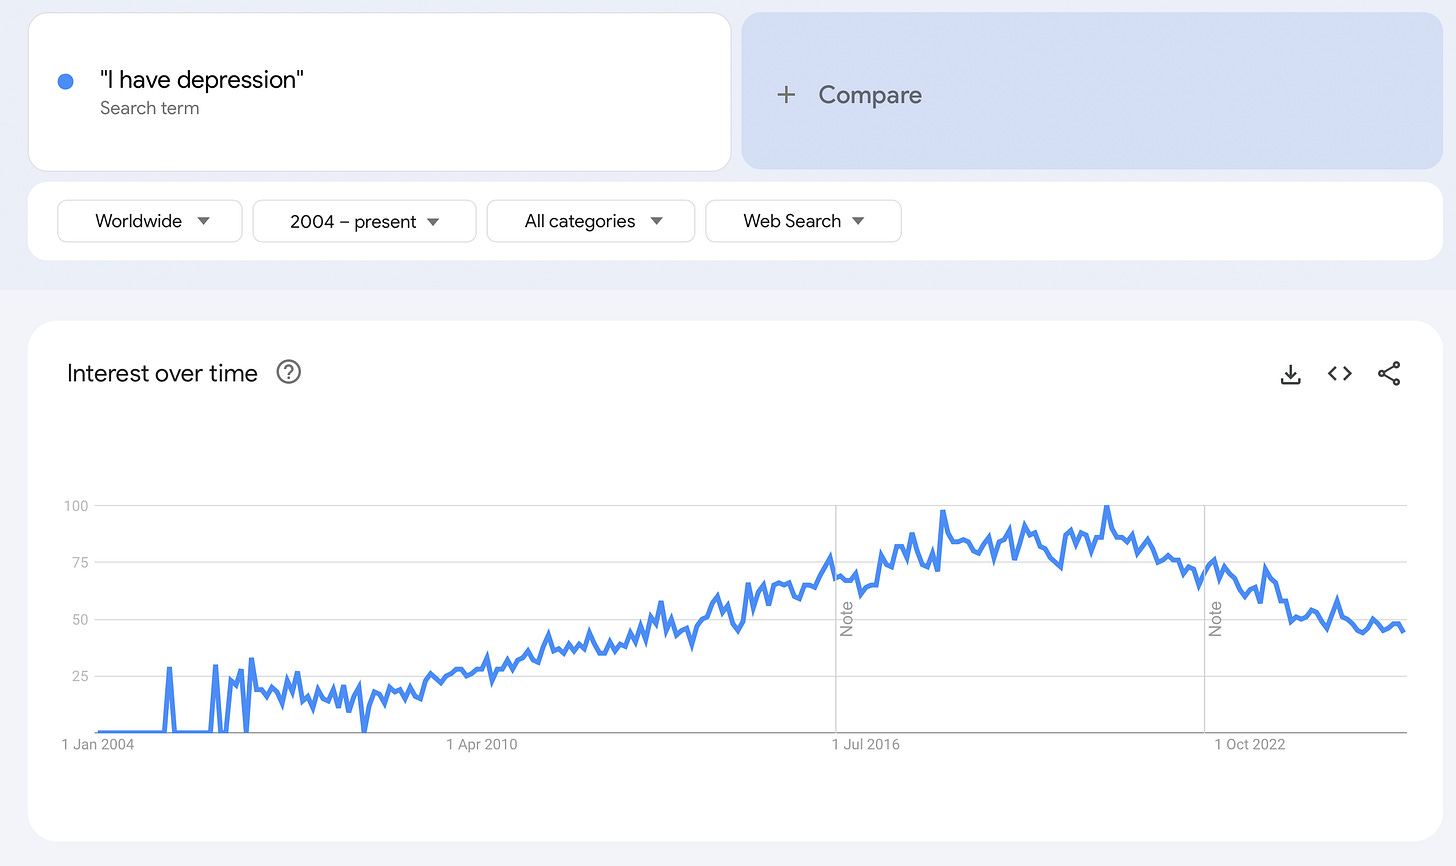Expand the 2004 – present date range

coord(364,221)
